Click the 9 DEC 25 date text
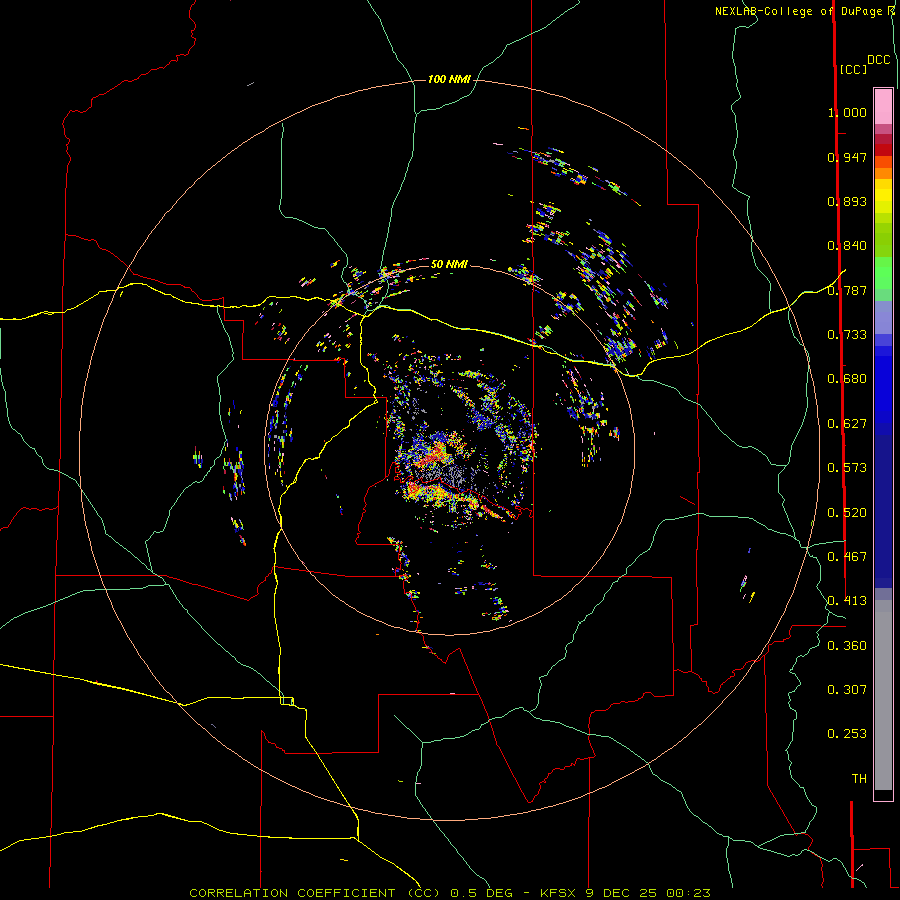This screenshot has width=900, height=900. (x=622, y=893)
